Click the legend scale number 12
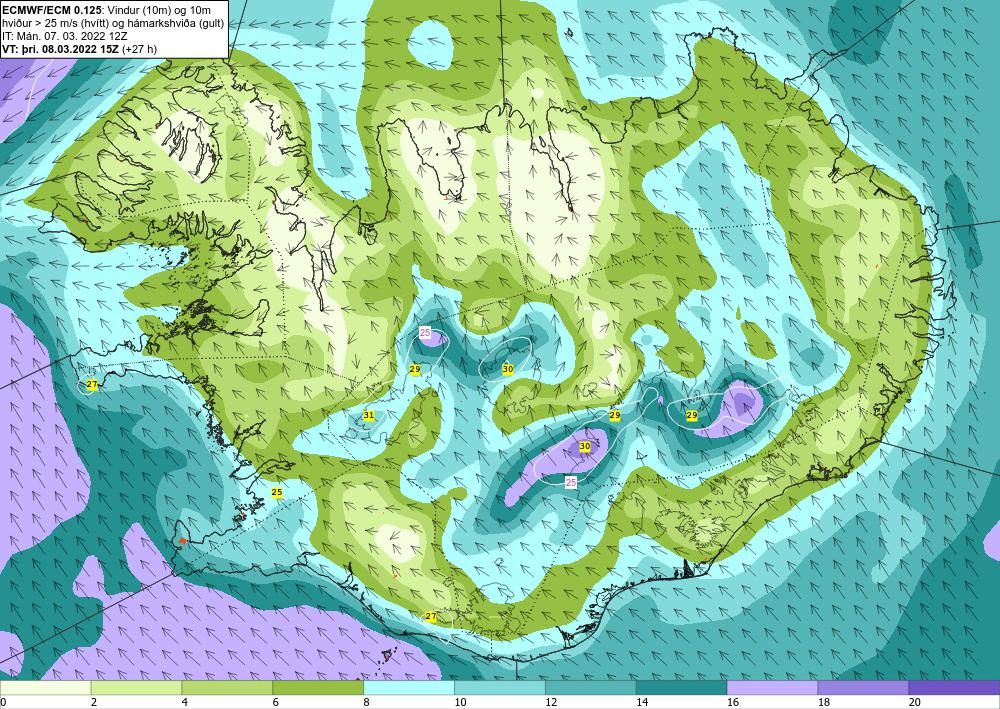 (551, 703)
